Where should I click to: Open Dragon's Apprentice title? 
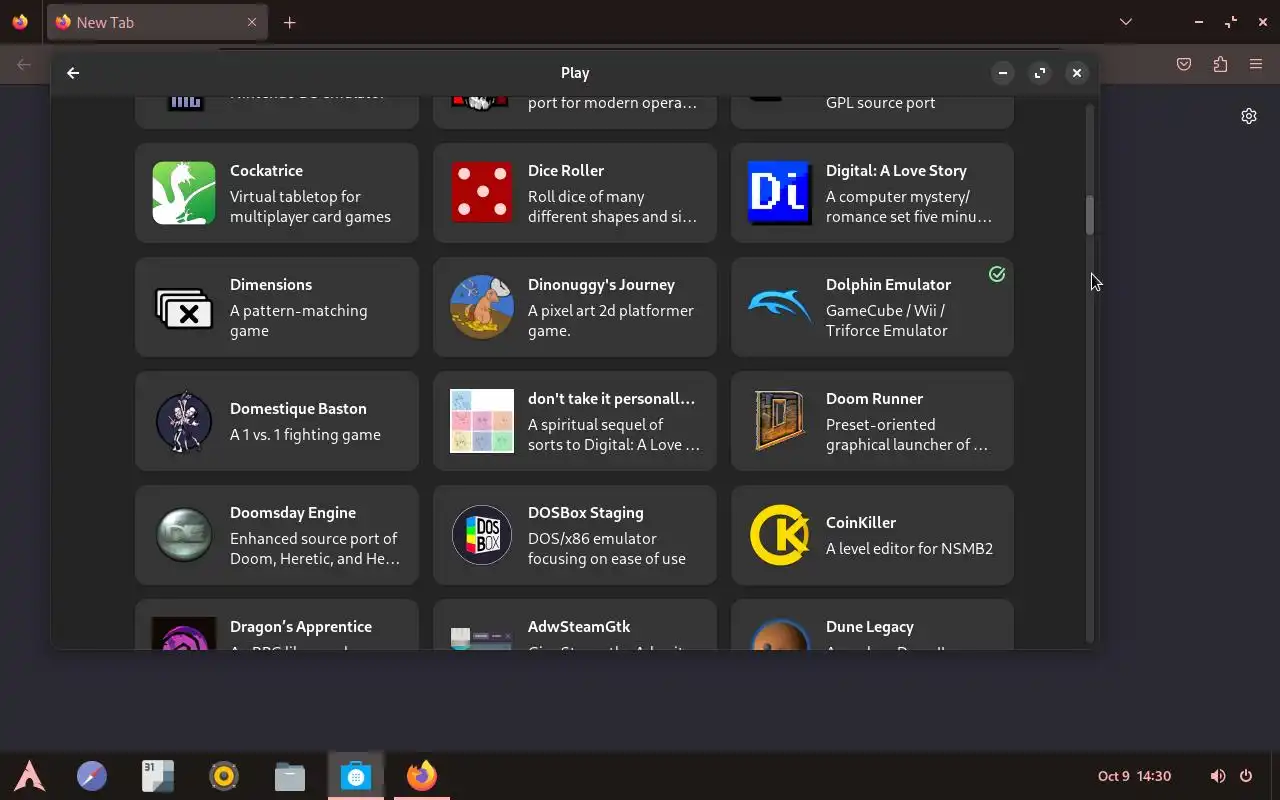(301, 627)
